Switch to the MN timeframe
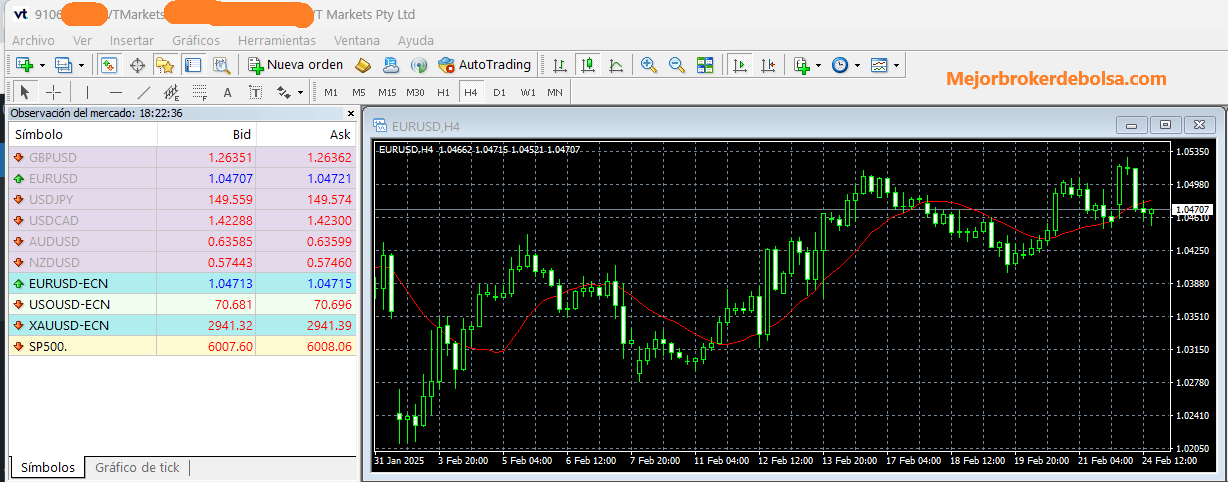Image resolution: width=1228 pixels, height=482 pixels. [x=554, y=92]
